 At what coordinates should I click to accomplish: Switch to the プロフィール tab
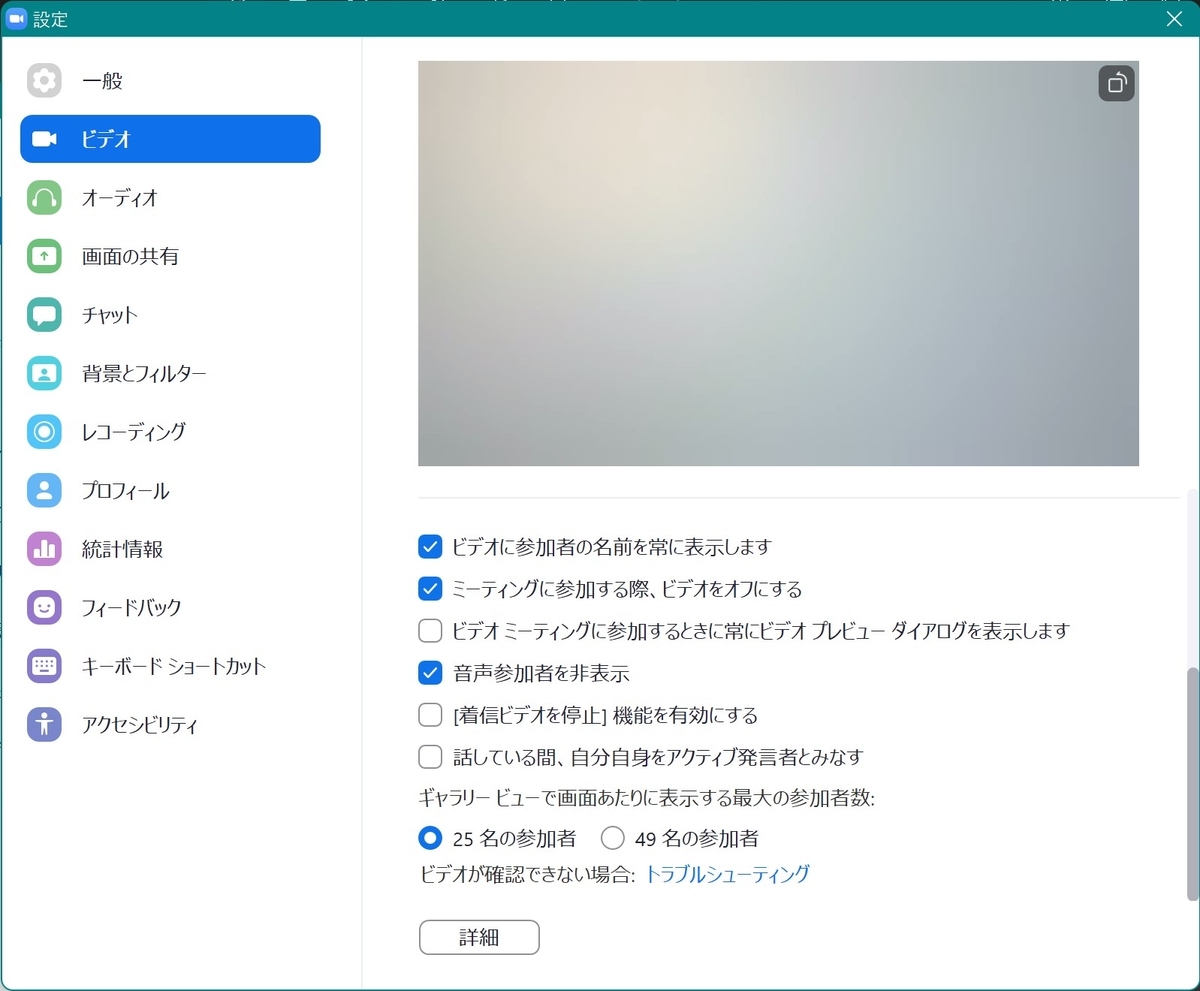click(44, 490)
